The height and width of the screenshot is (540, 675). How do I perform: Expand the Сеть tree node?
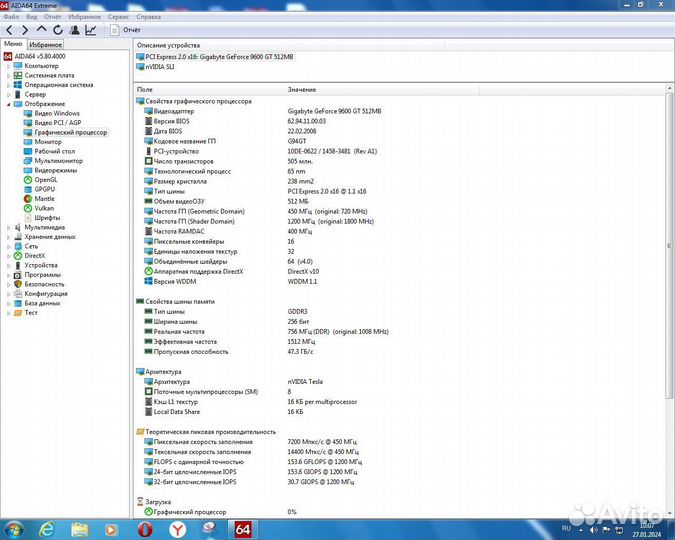(x=8, y=246)
